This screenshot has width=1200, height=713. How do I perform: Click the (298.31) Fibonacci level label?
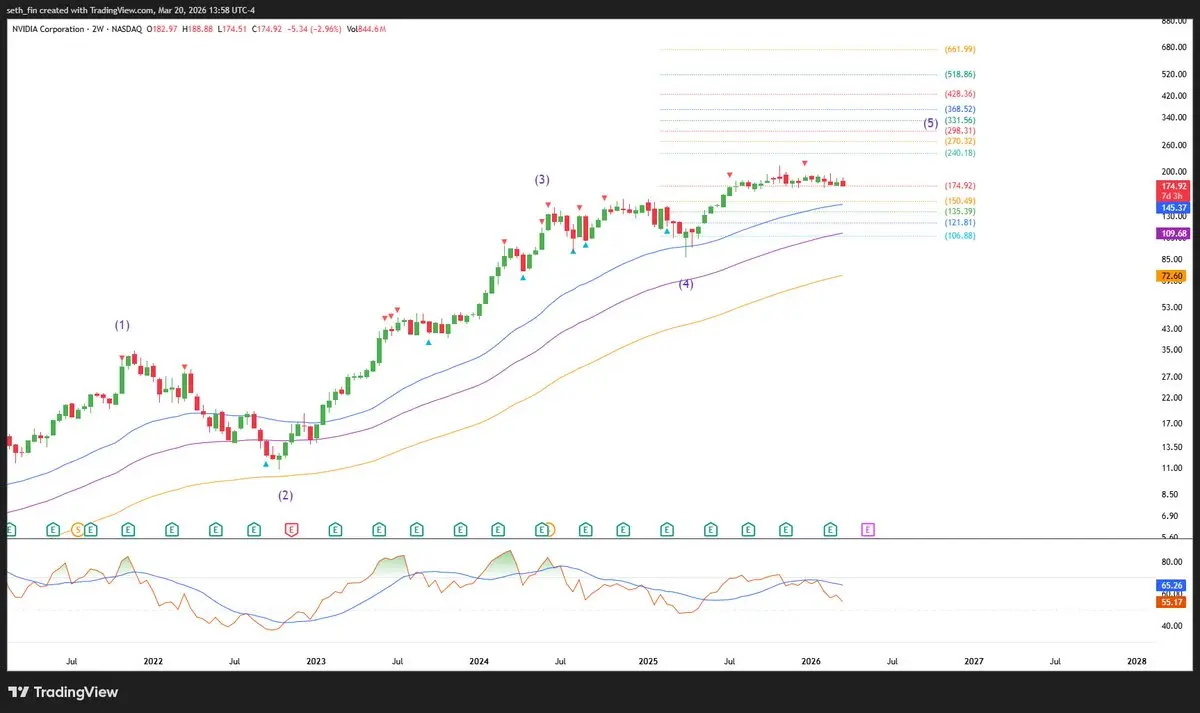961,130
